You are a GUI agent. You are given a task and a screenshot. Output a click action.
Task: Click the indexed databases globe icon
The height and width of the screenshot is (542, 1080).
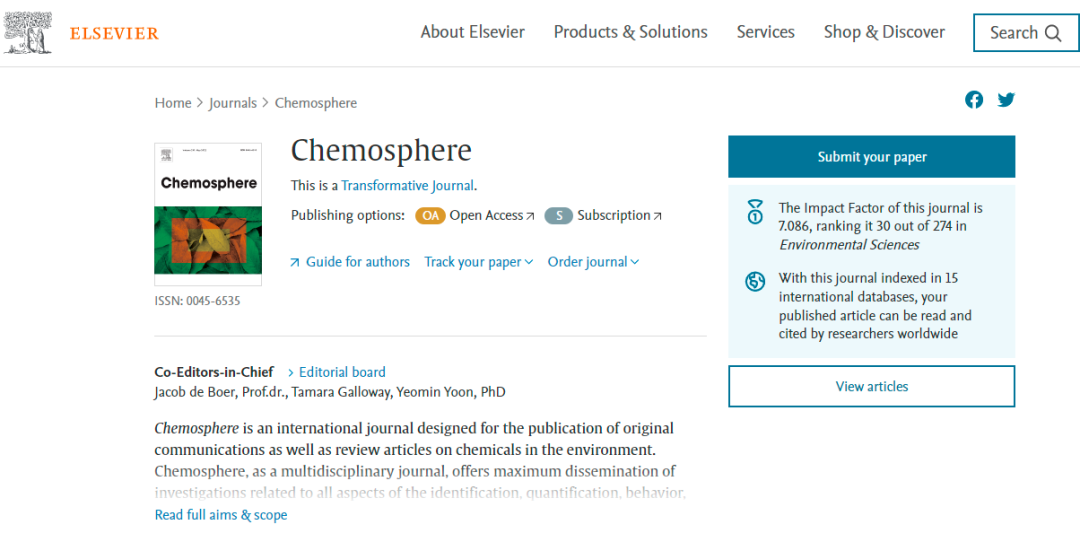tap(755, 282)
